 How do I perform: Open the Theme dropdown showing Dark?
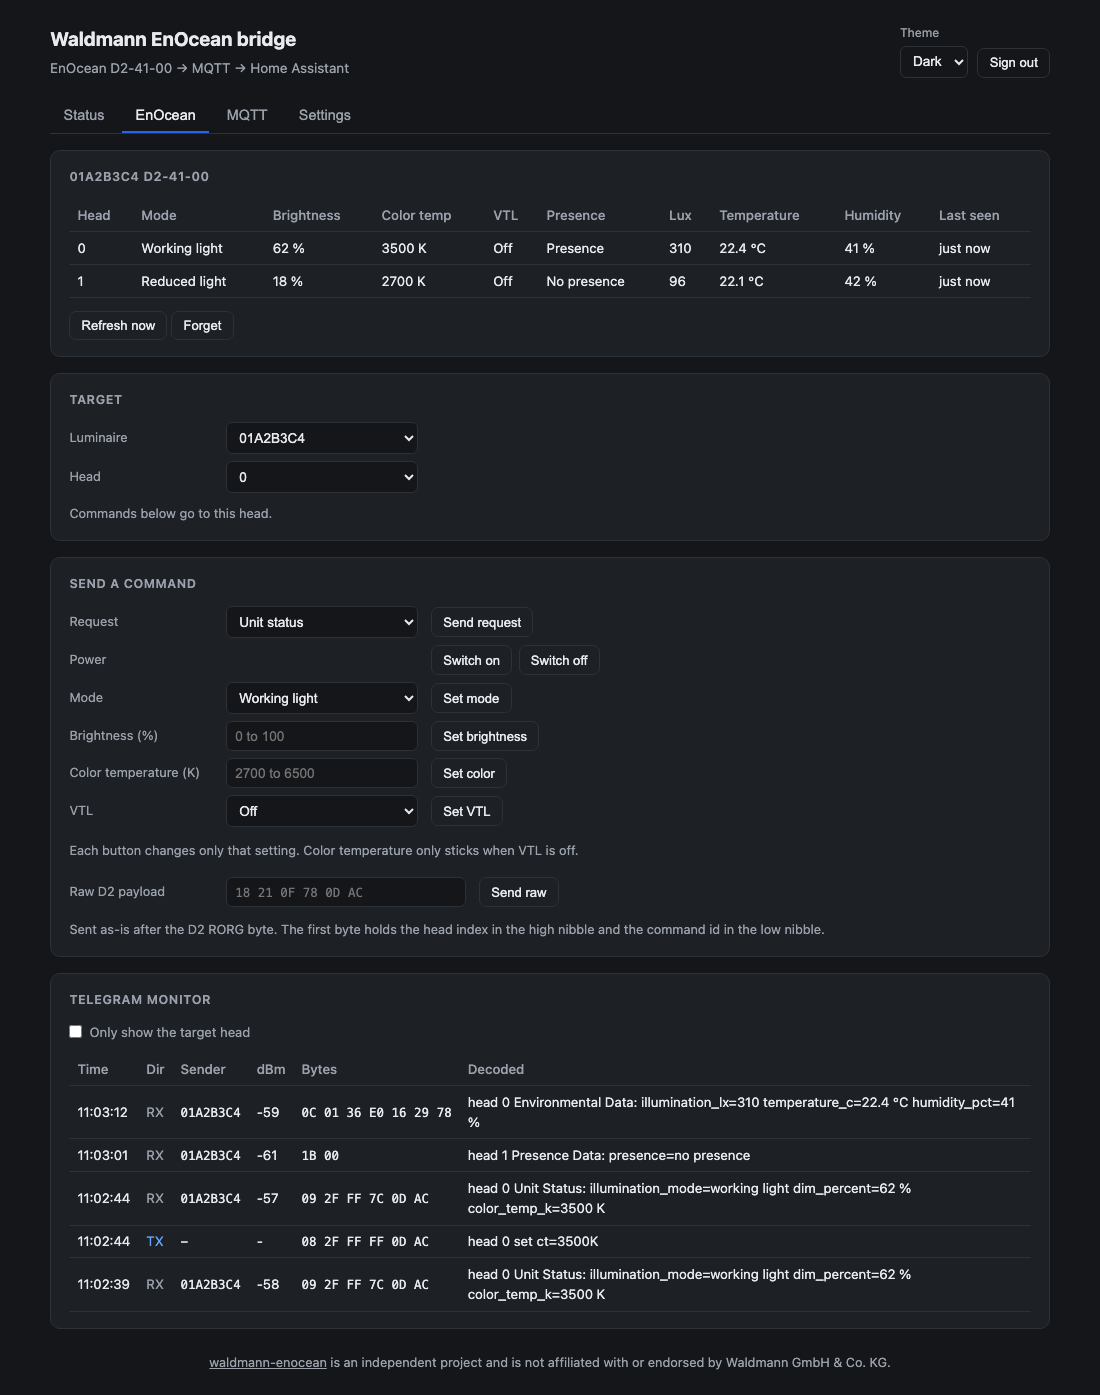(934, 62)
